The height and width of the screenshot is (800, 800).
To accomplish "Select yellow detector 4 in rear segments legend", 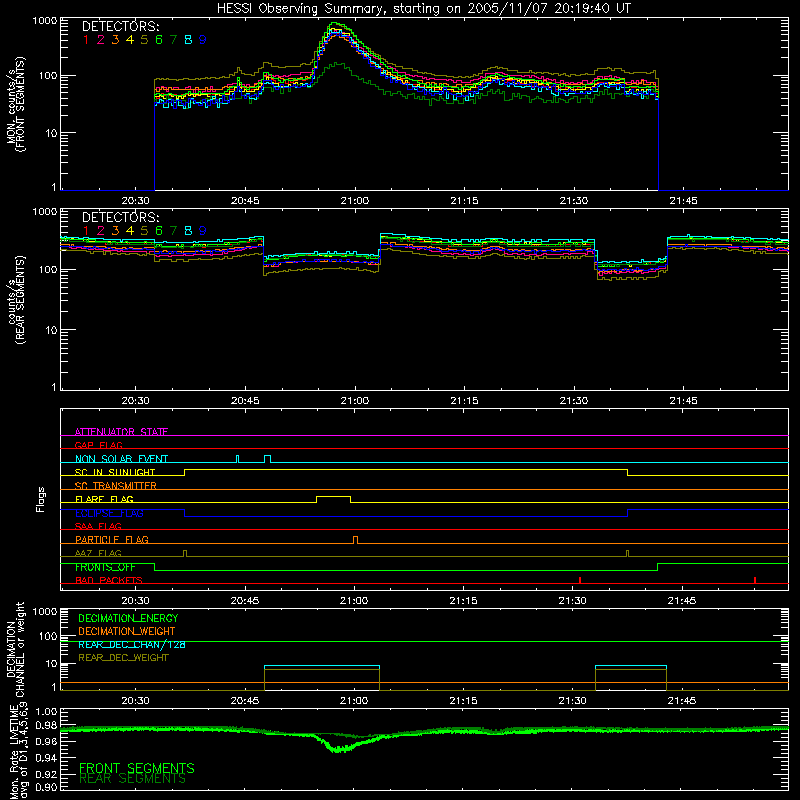I will (x=130, y=231).
